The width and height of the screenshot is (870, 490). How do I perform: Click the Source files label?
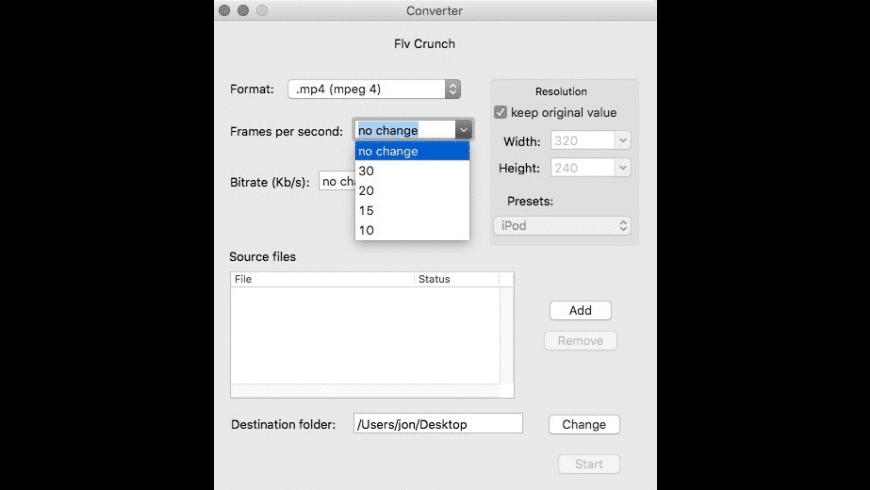[x=262, y=257]
